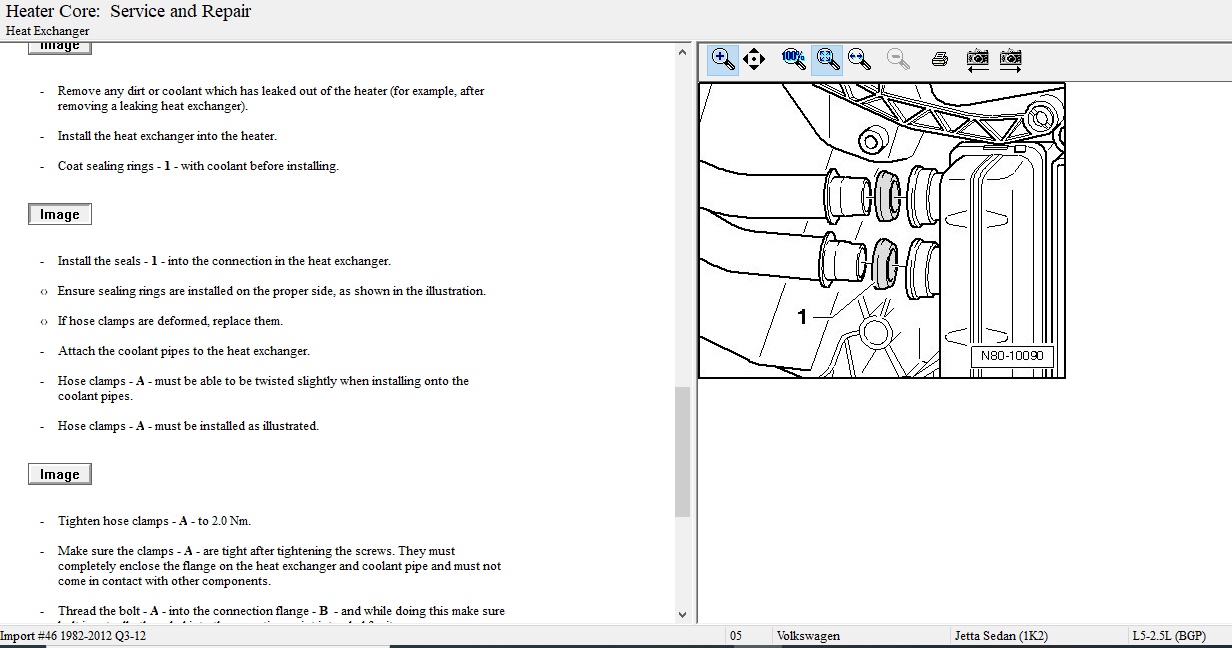This screenshot has width=1232, height=648.
Task: Click the grayed zoom out magnifier
Action: pos(898,59)
